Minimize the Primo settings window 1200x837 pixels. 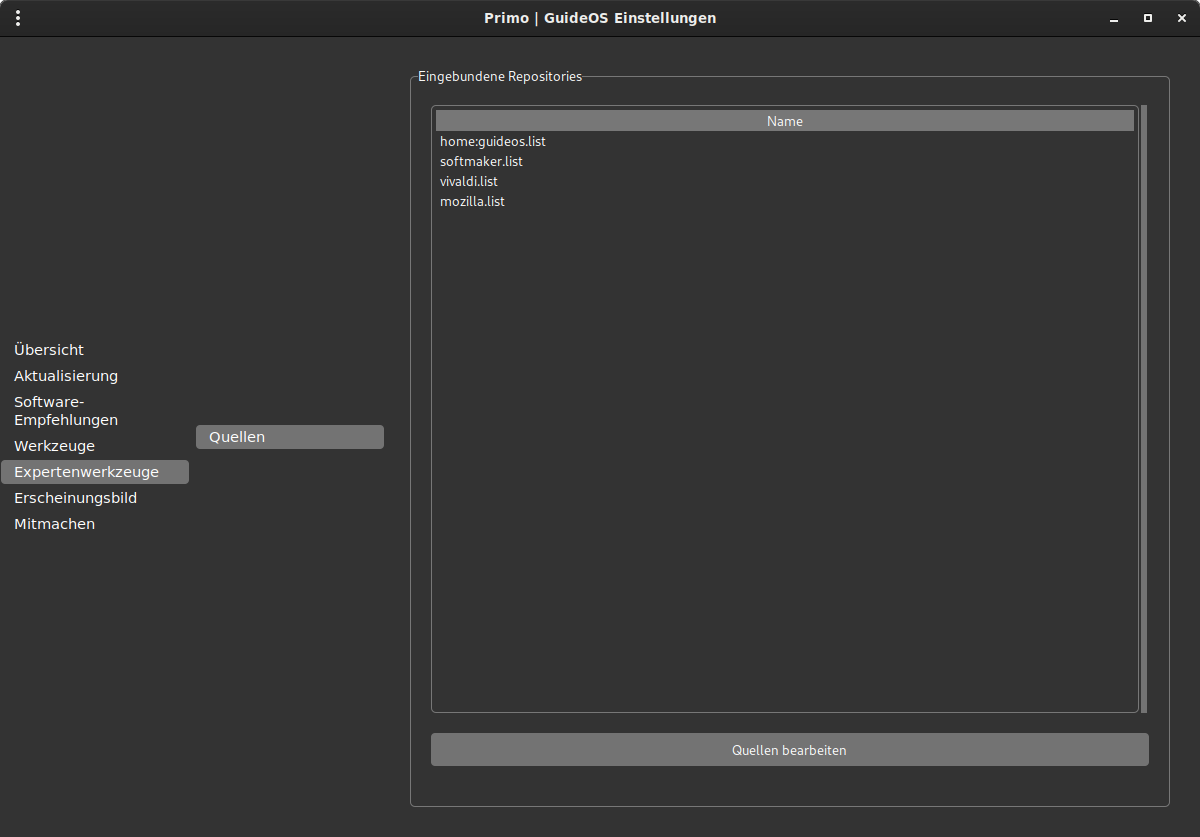coord(1114,18)
